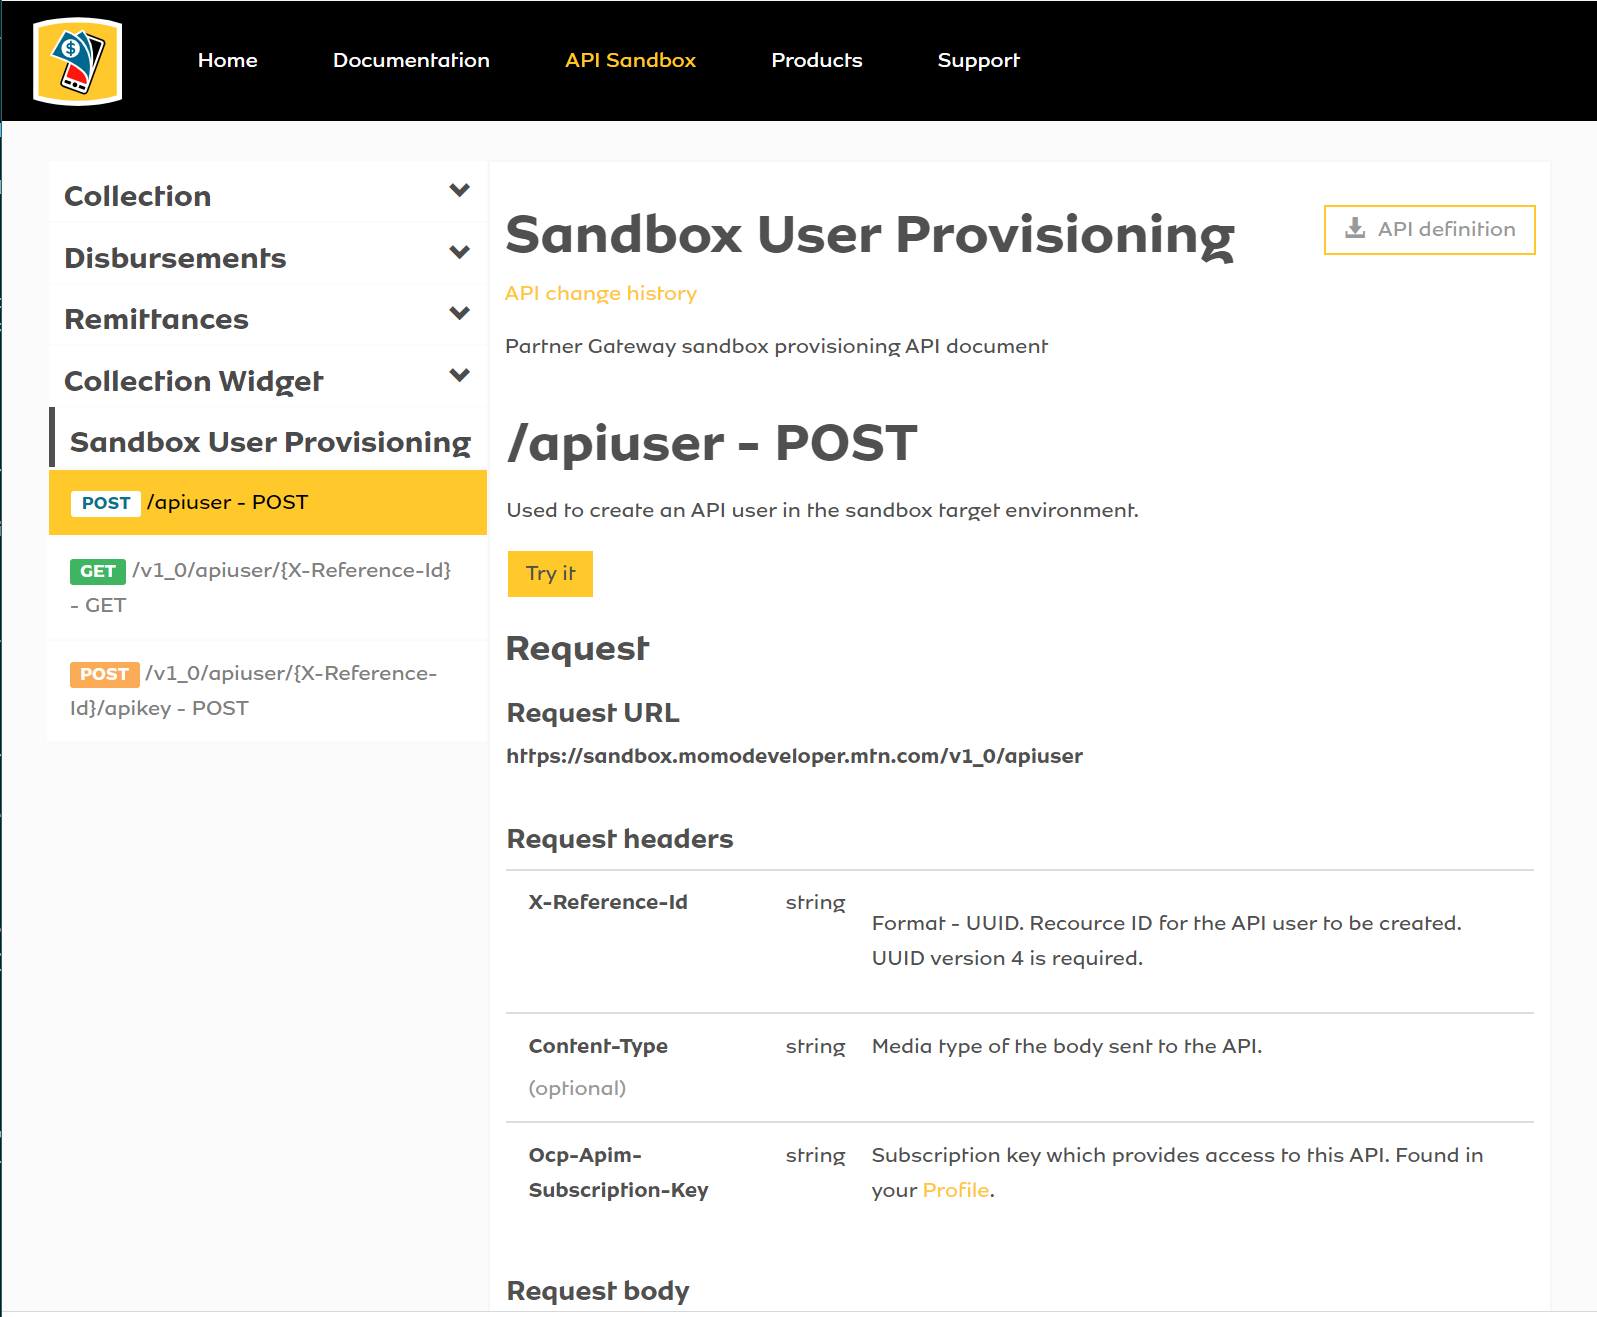Click 'Media type of the body sent' description
The image size is (1597, 1317).
(x=1067, y=1046)
